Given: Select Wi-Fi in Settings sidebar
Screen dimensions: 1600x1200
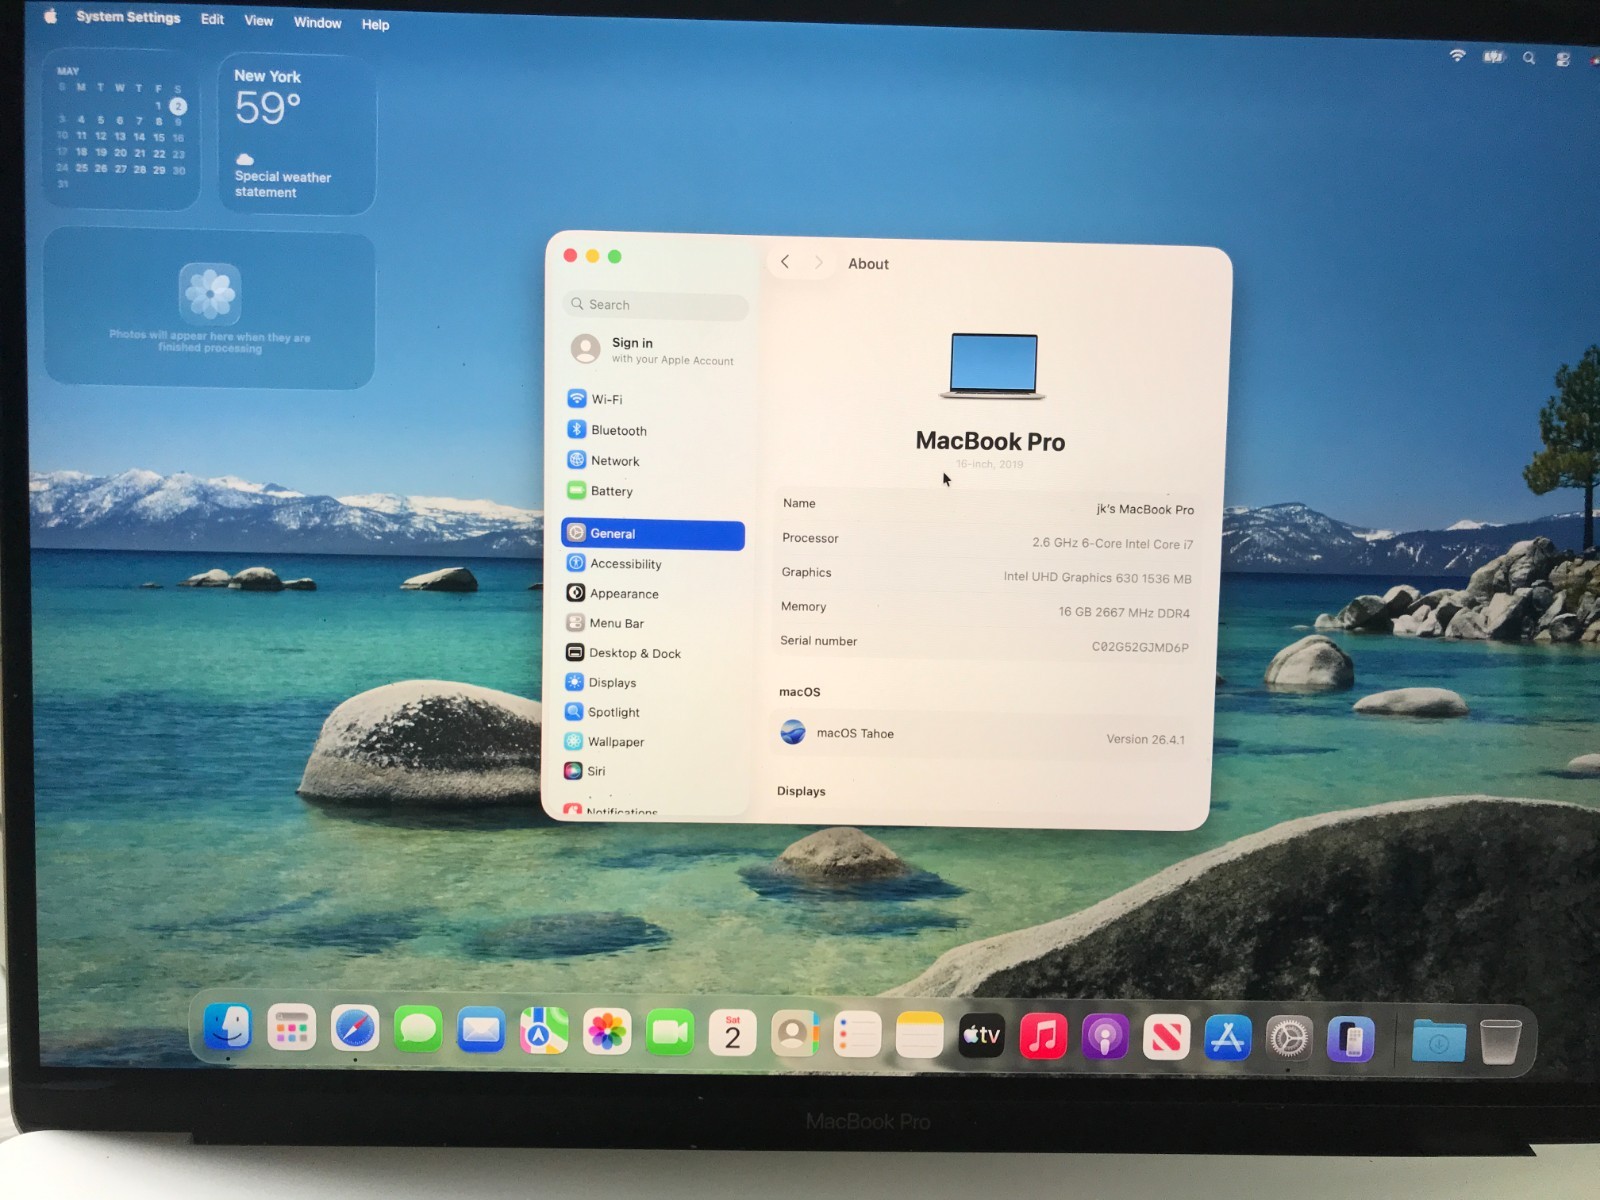Looking at the screenshot, I should tap(653, 399).
